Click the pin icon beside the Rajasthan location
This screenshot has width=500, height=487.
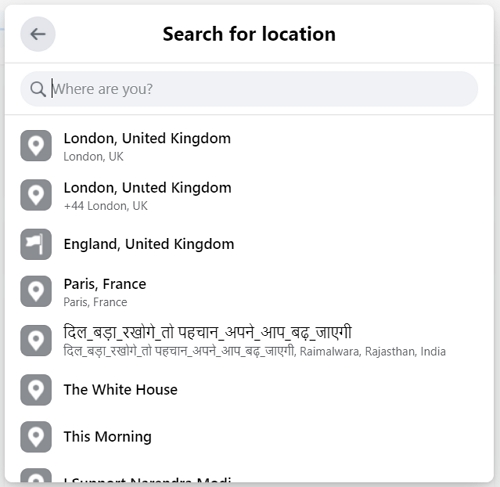coord(36,340)
